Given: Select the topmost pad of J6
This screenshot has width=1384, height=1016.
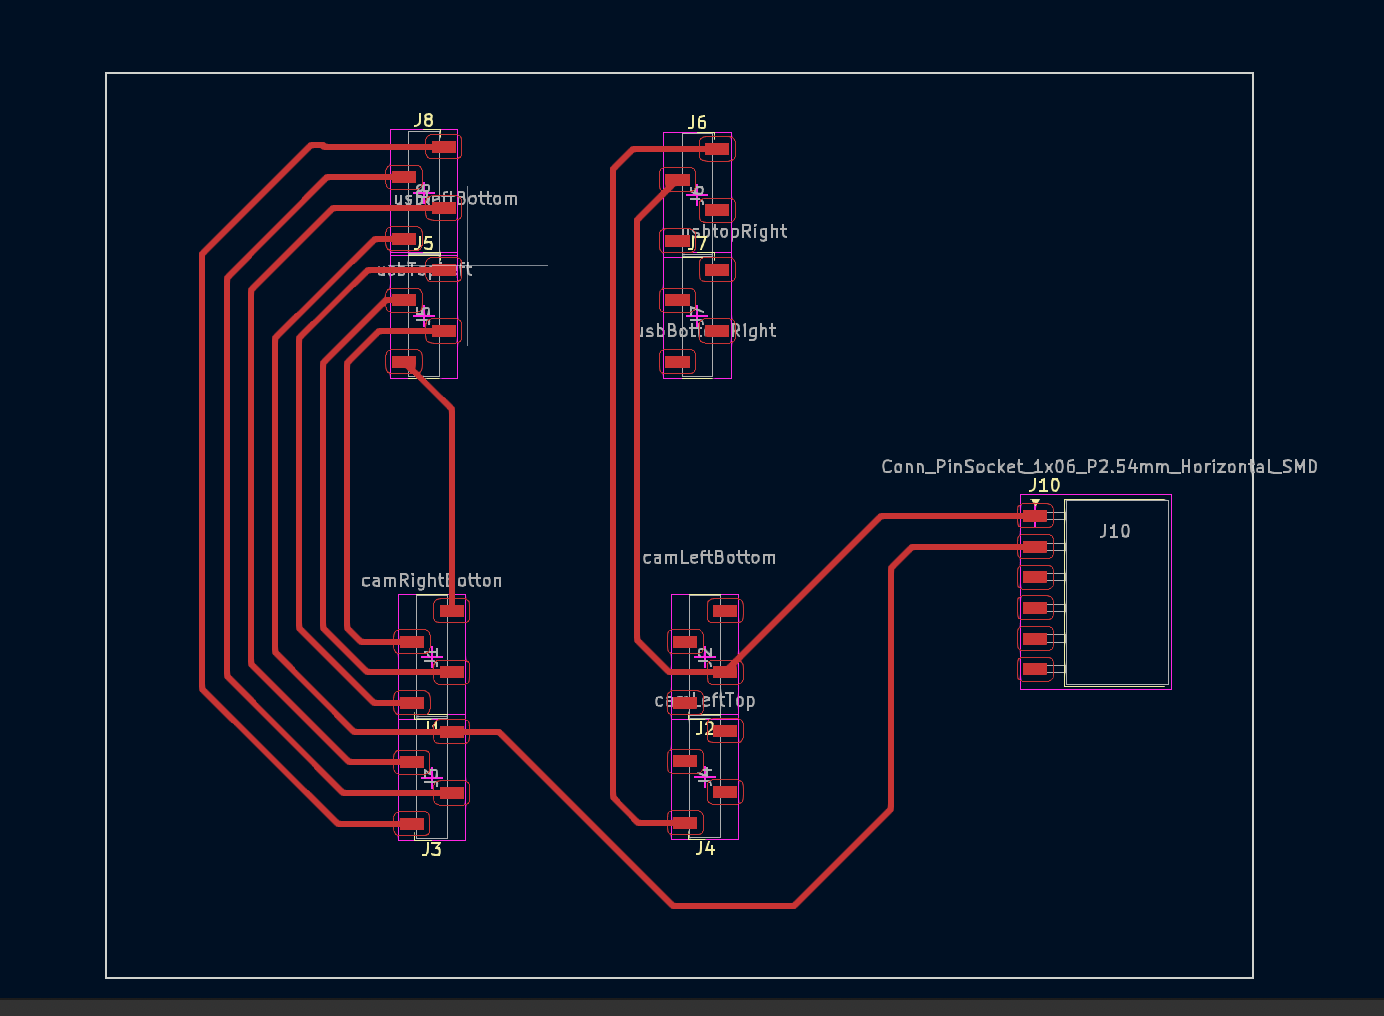Looking at the screenshot, I should pyautogui.click(x=717, y=149).
